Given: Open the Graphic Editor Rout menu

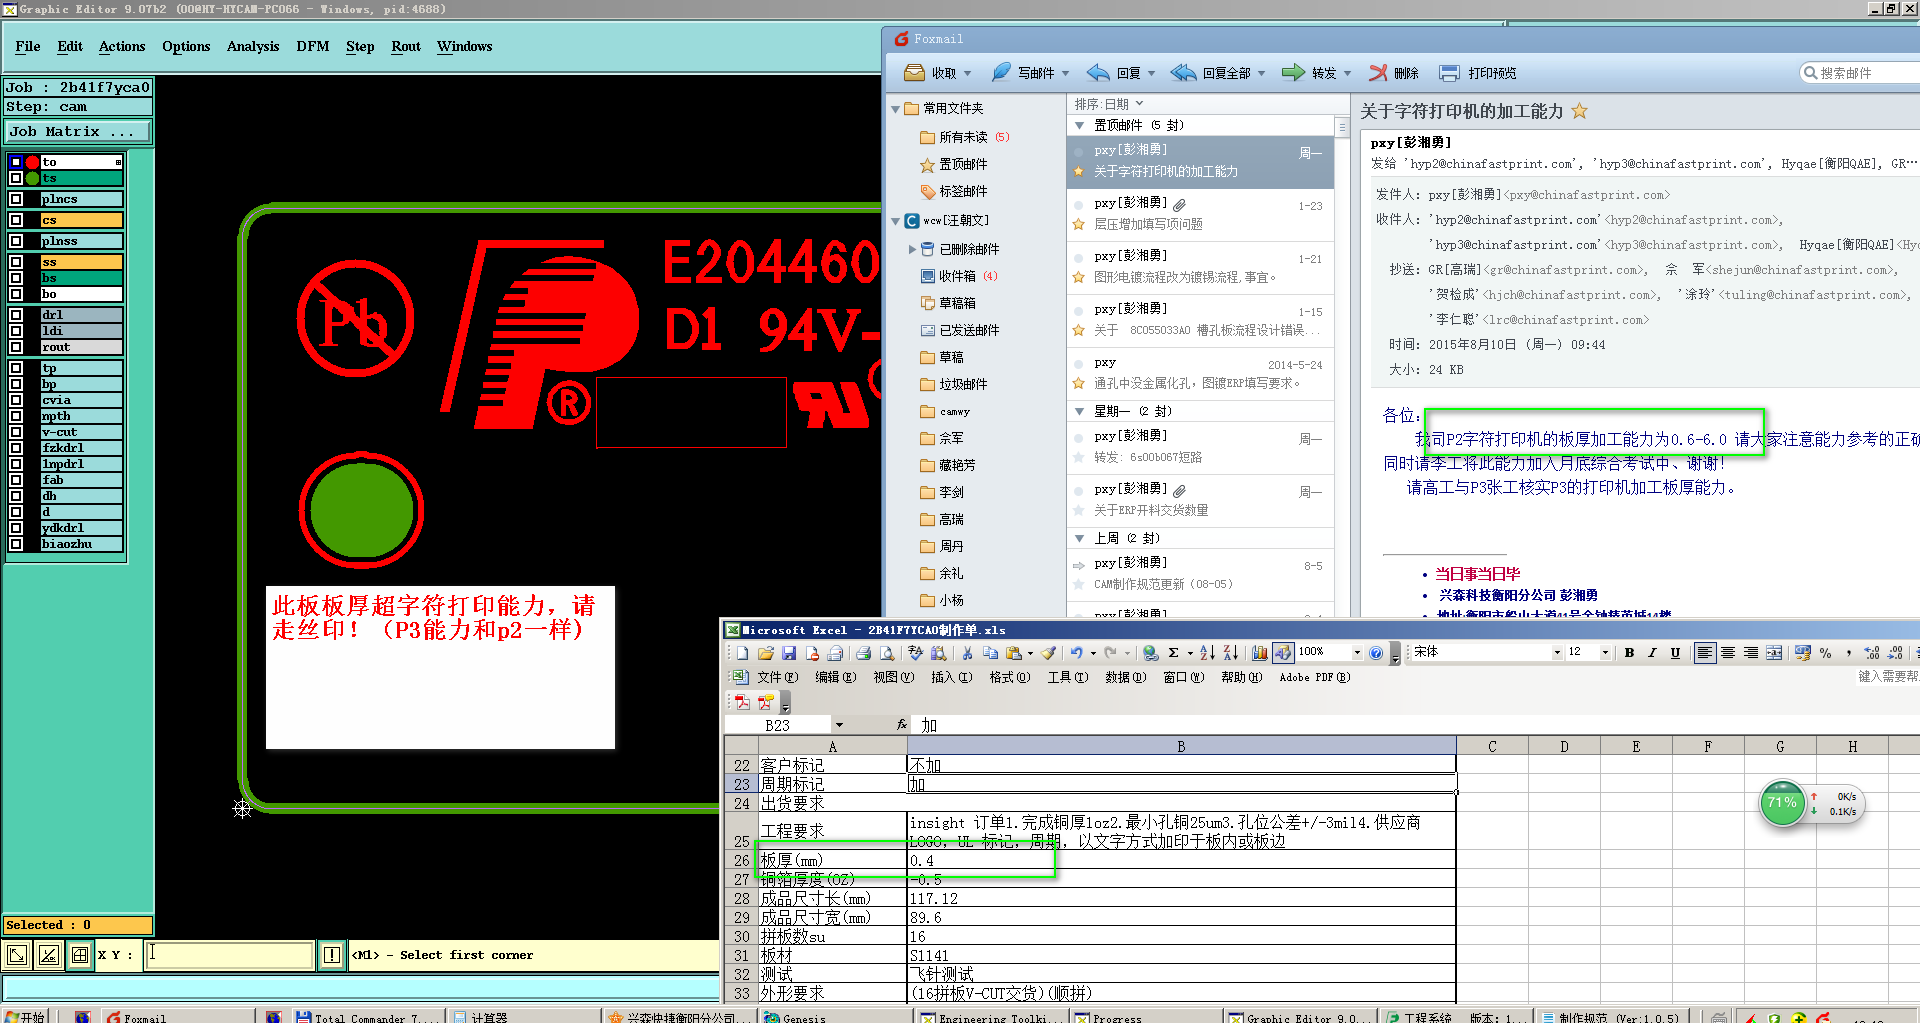Looking at the screenshot, I should [406, 47].
